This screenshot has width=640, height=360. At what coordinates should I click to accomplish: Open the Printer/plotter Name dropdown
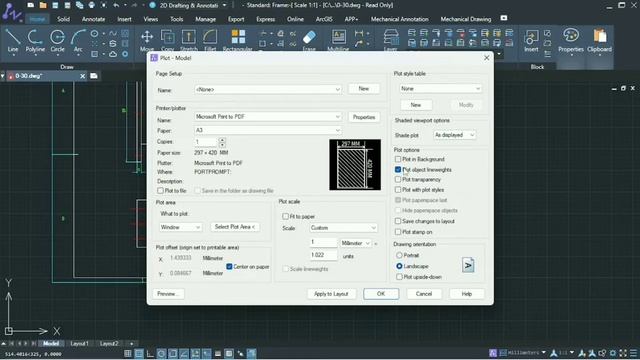click(268, 117)
